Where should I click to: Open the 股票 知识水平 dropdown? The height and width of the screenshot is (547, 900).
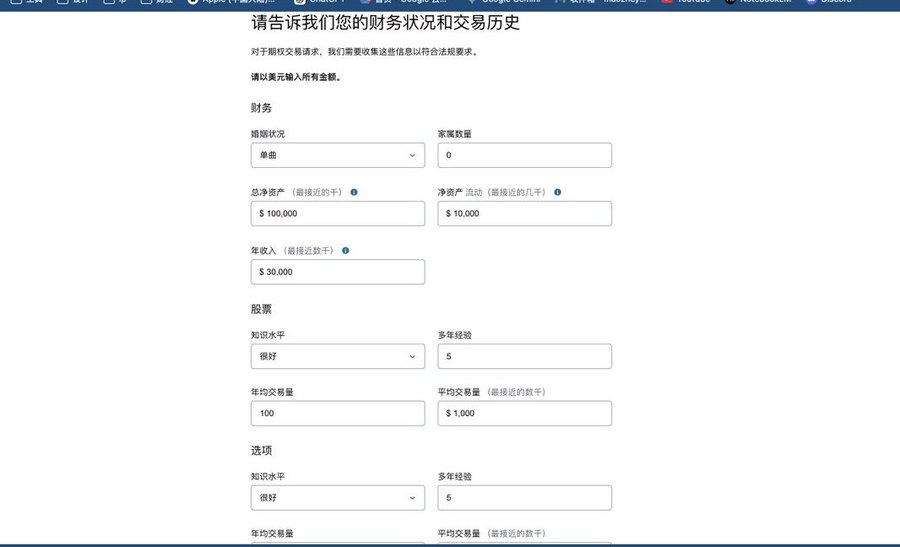coord(338,356)
